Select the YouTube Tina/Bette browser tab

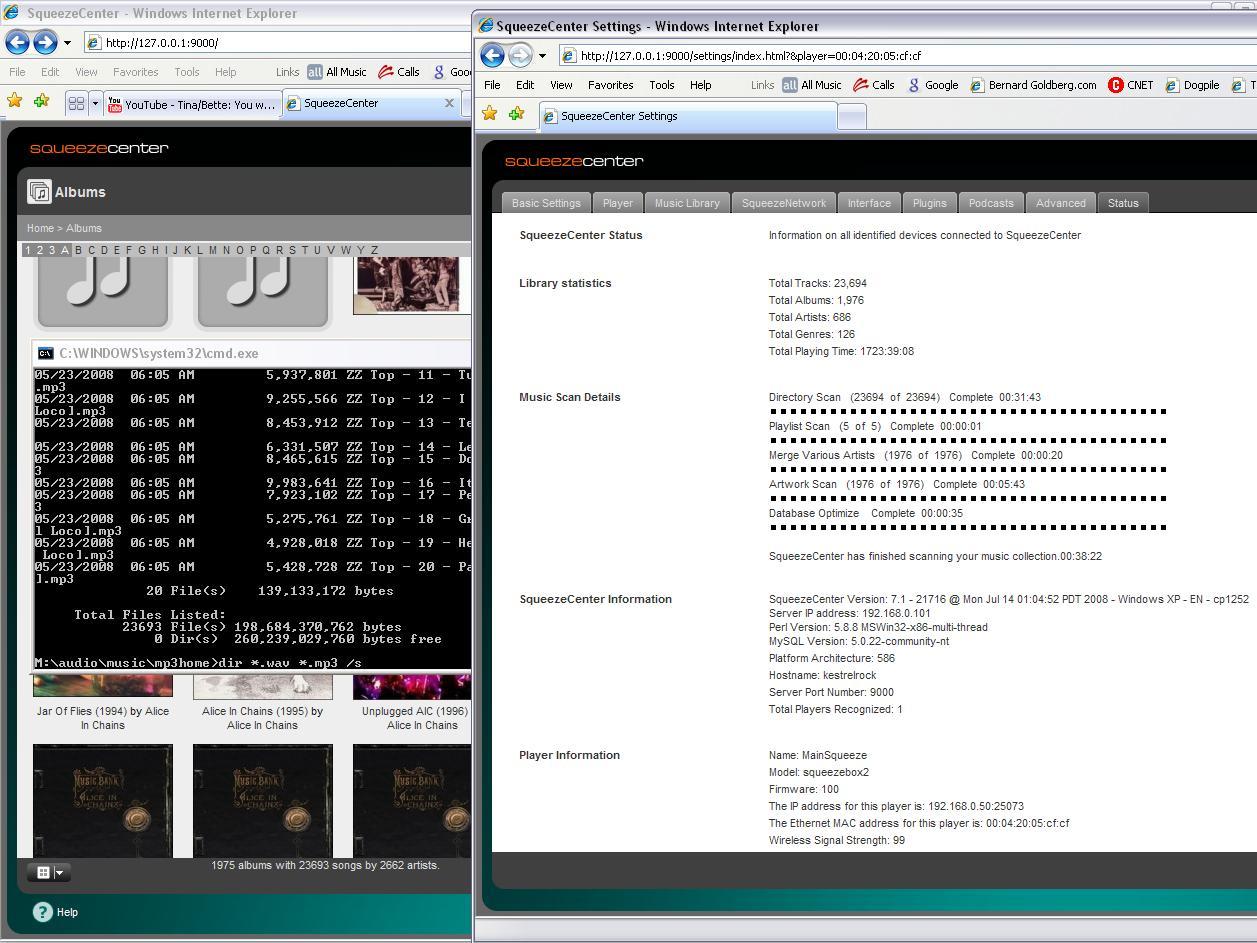click(x=192, y=104)
